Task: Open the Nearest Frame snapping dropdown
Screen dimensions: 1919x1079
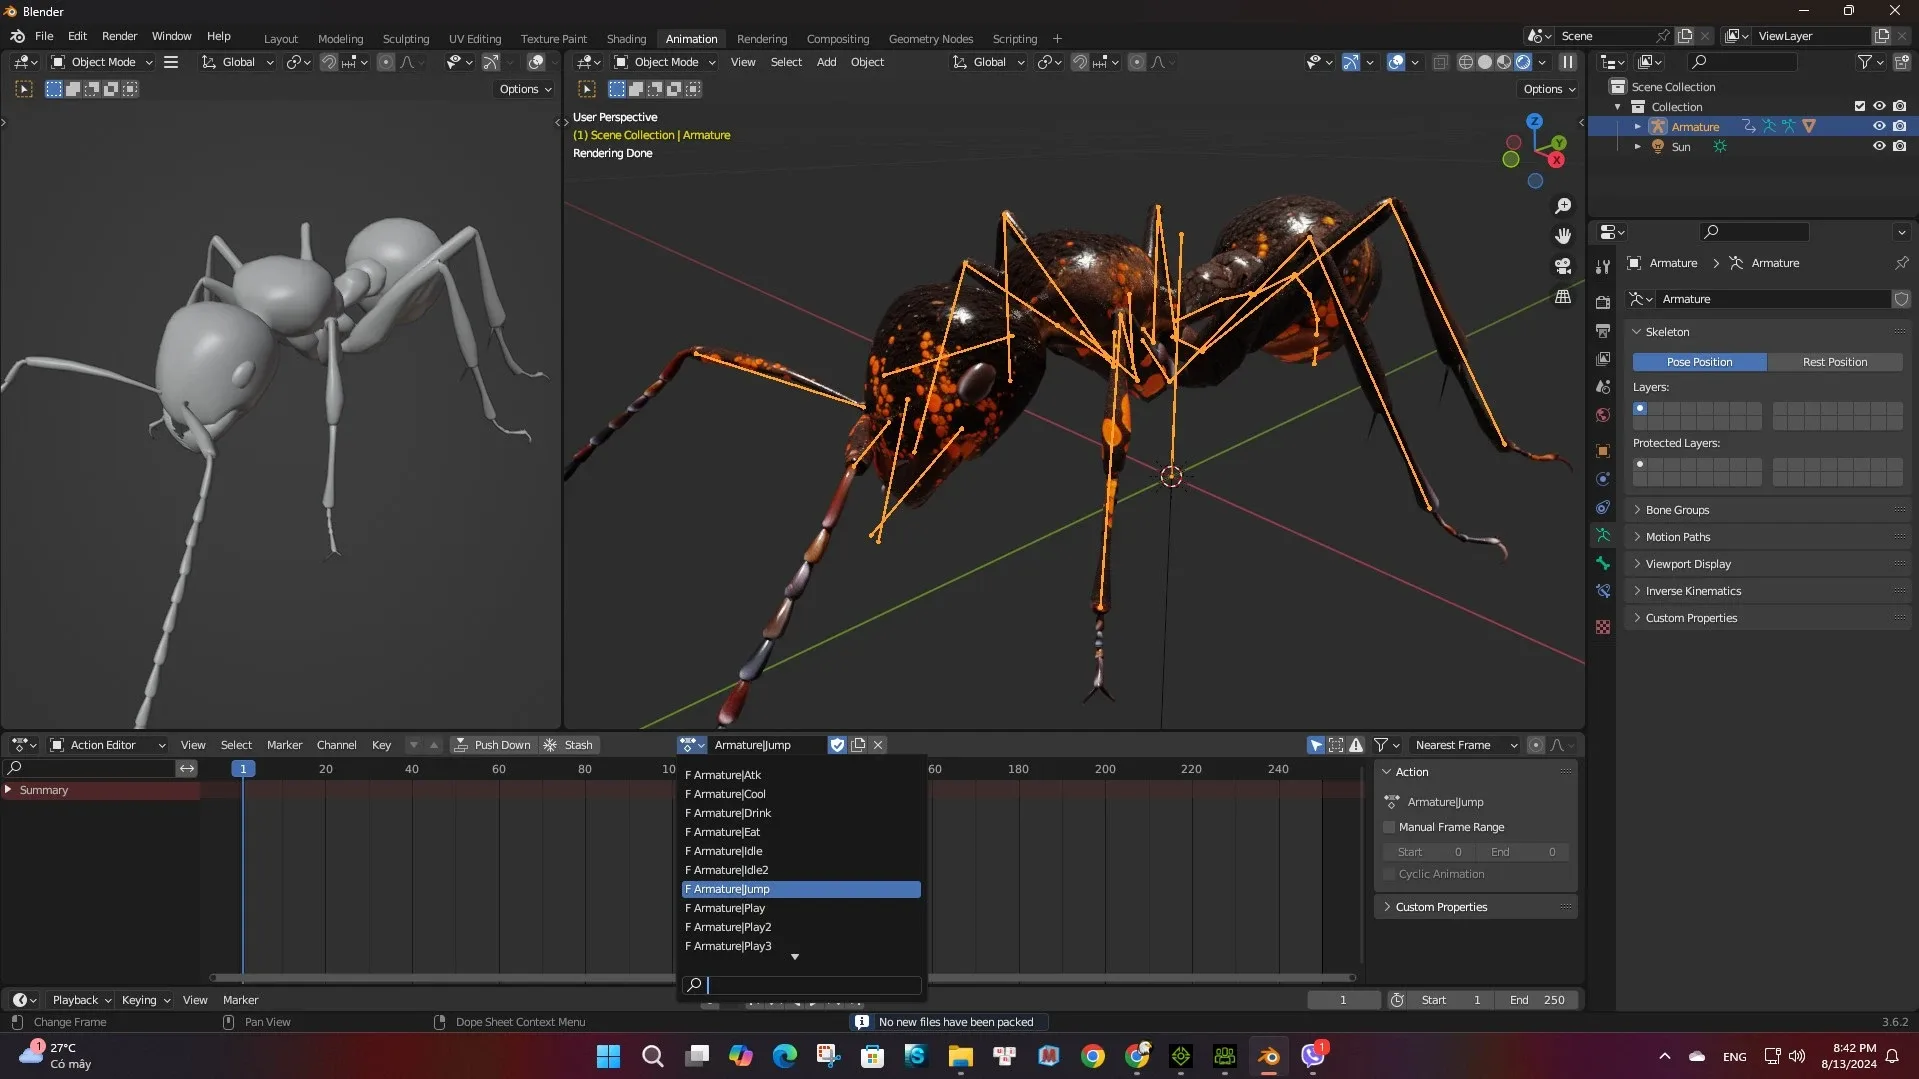Action: point(1465,745)
